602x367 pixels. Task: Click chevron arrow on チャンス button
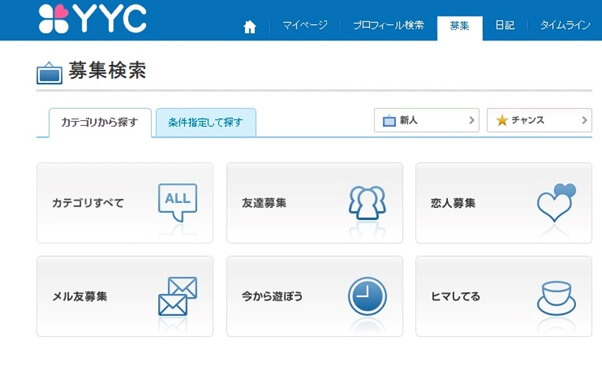point(584,120)
